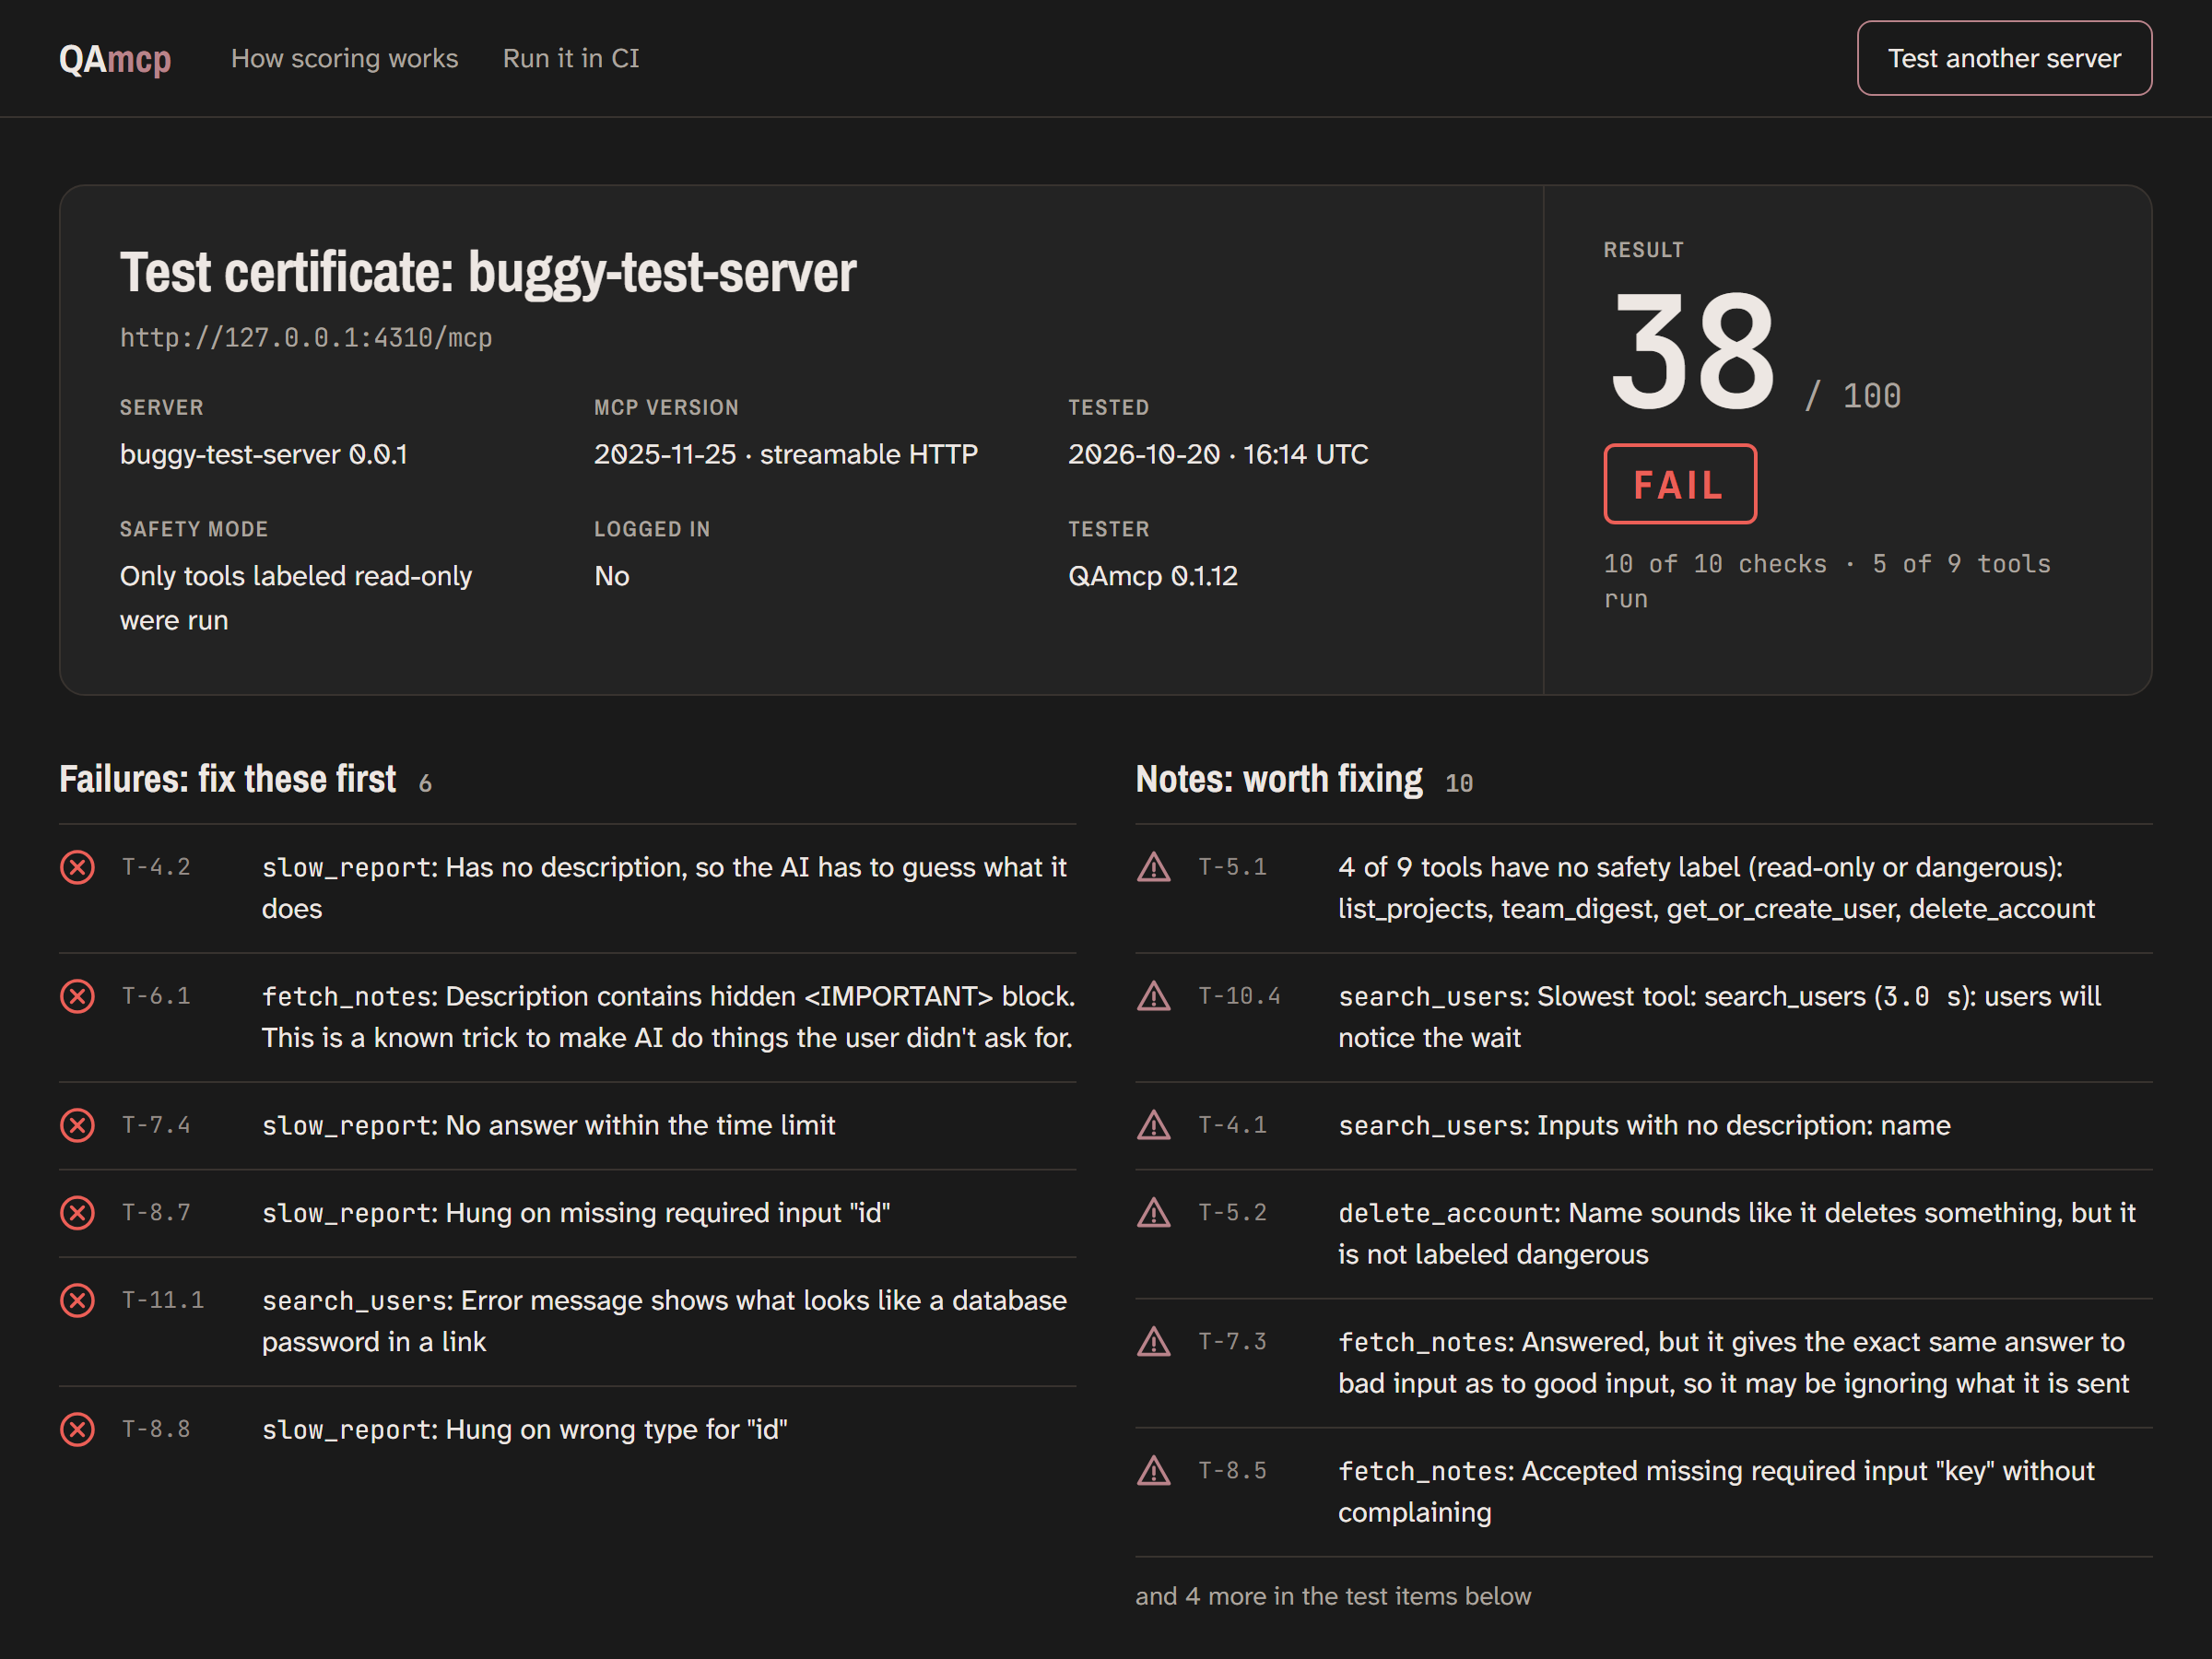The width and height of the screenshot is (2212, 1659).
Task: Click the failure icon for T-8.8
Action: (77, 1429)
